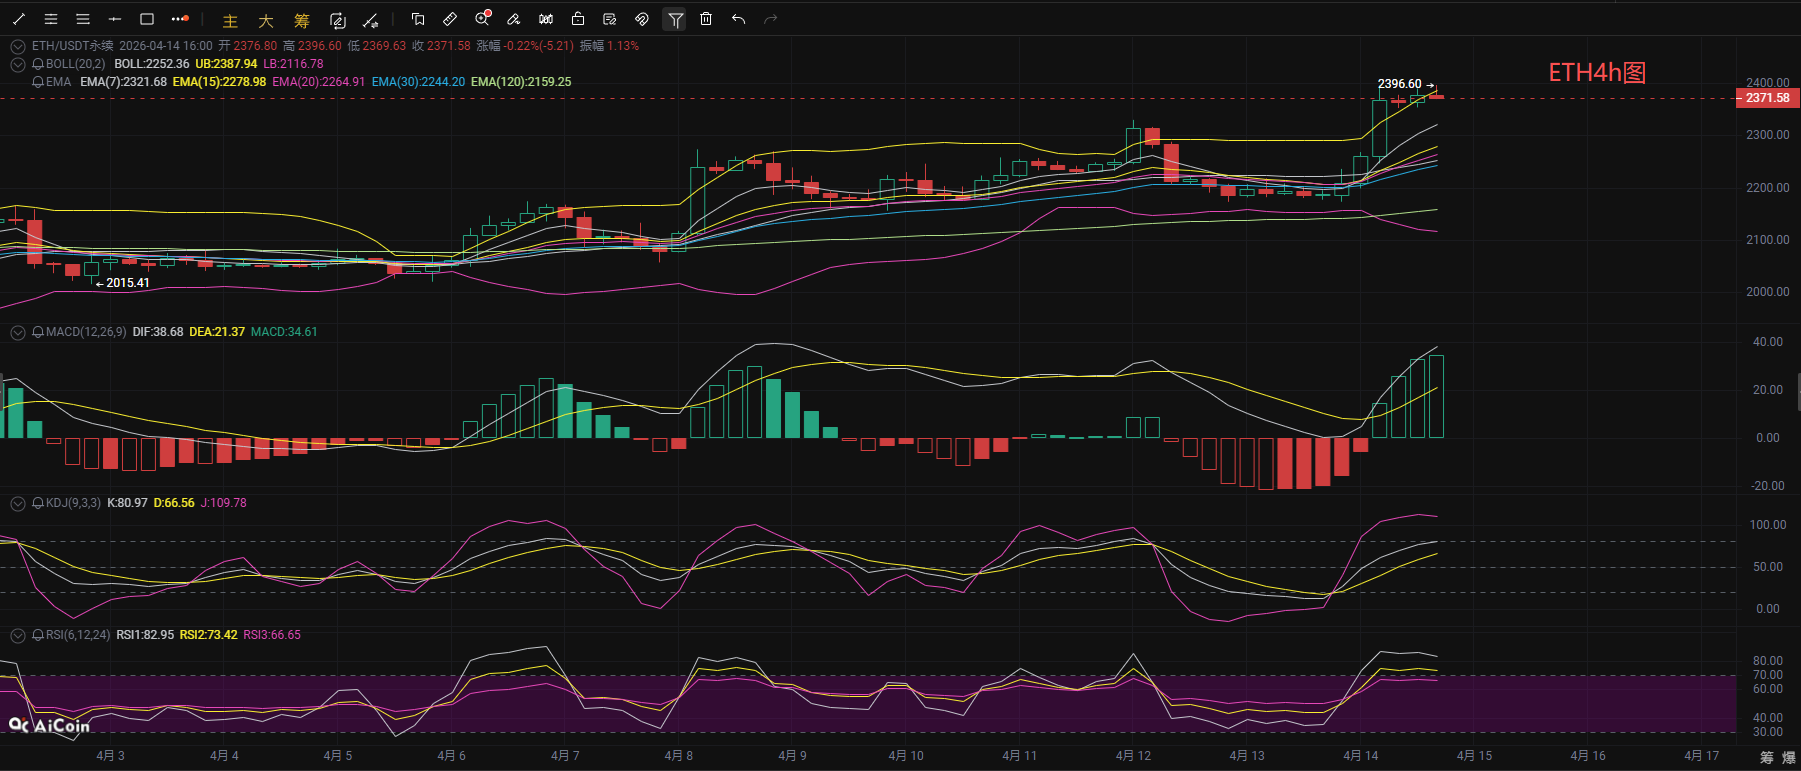Open the ruler measurement tool
Image resolution: width=1801 pixels, height=771 pixels.
point(450,19)
